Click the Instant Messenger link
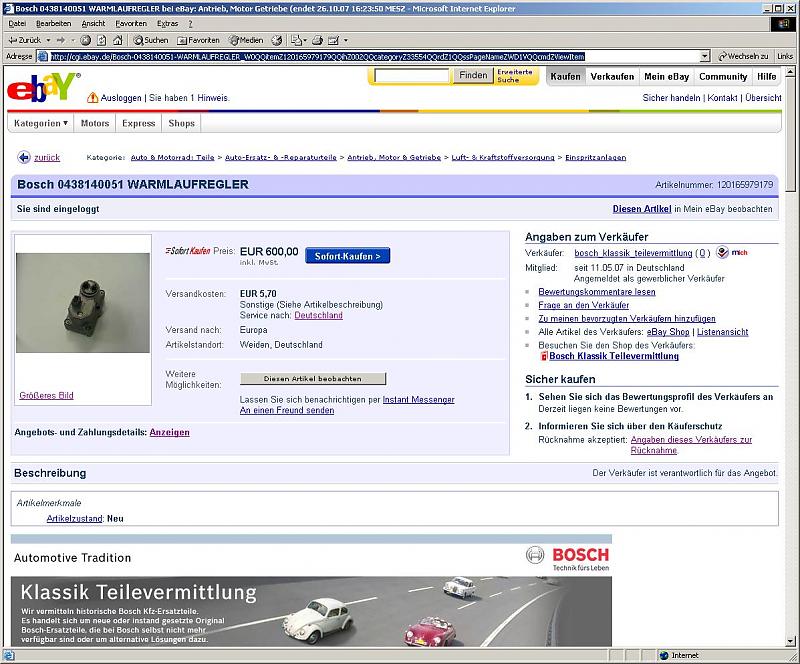Viewport: 800px width, 664px height. coord(418,400)
